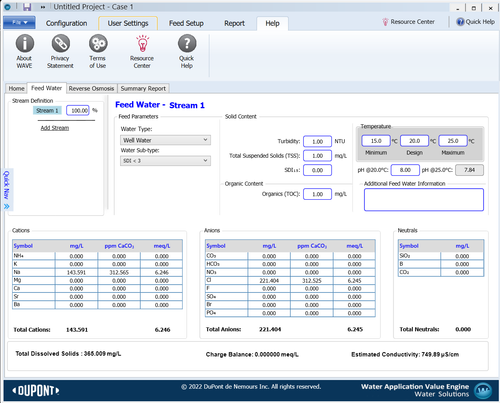Viewport: 500px width, 403px height.
Task: Open the Summary Report tab
Action: click(143, 88)
